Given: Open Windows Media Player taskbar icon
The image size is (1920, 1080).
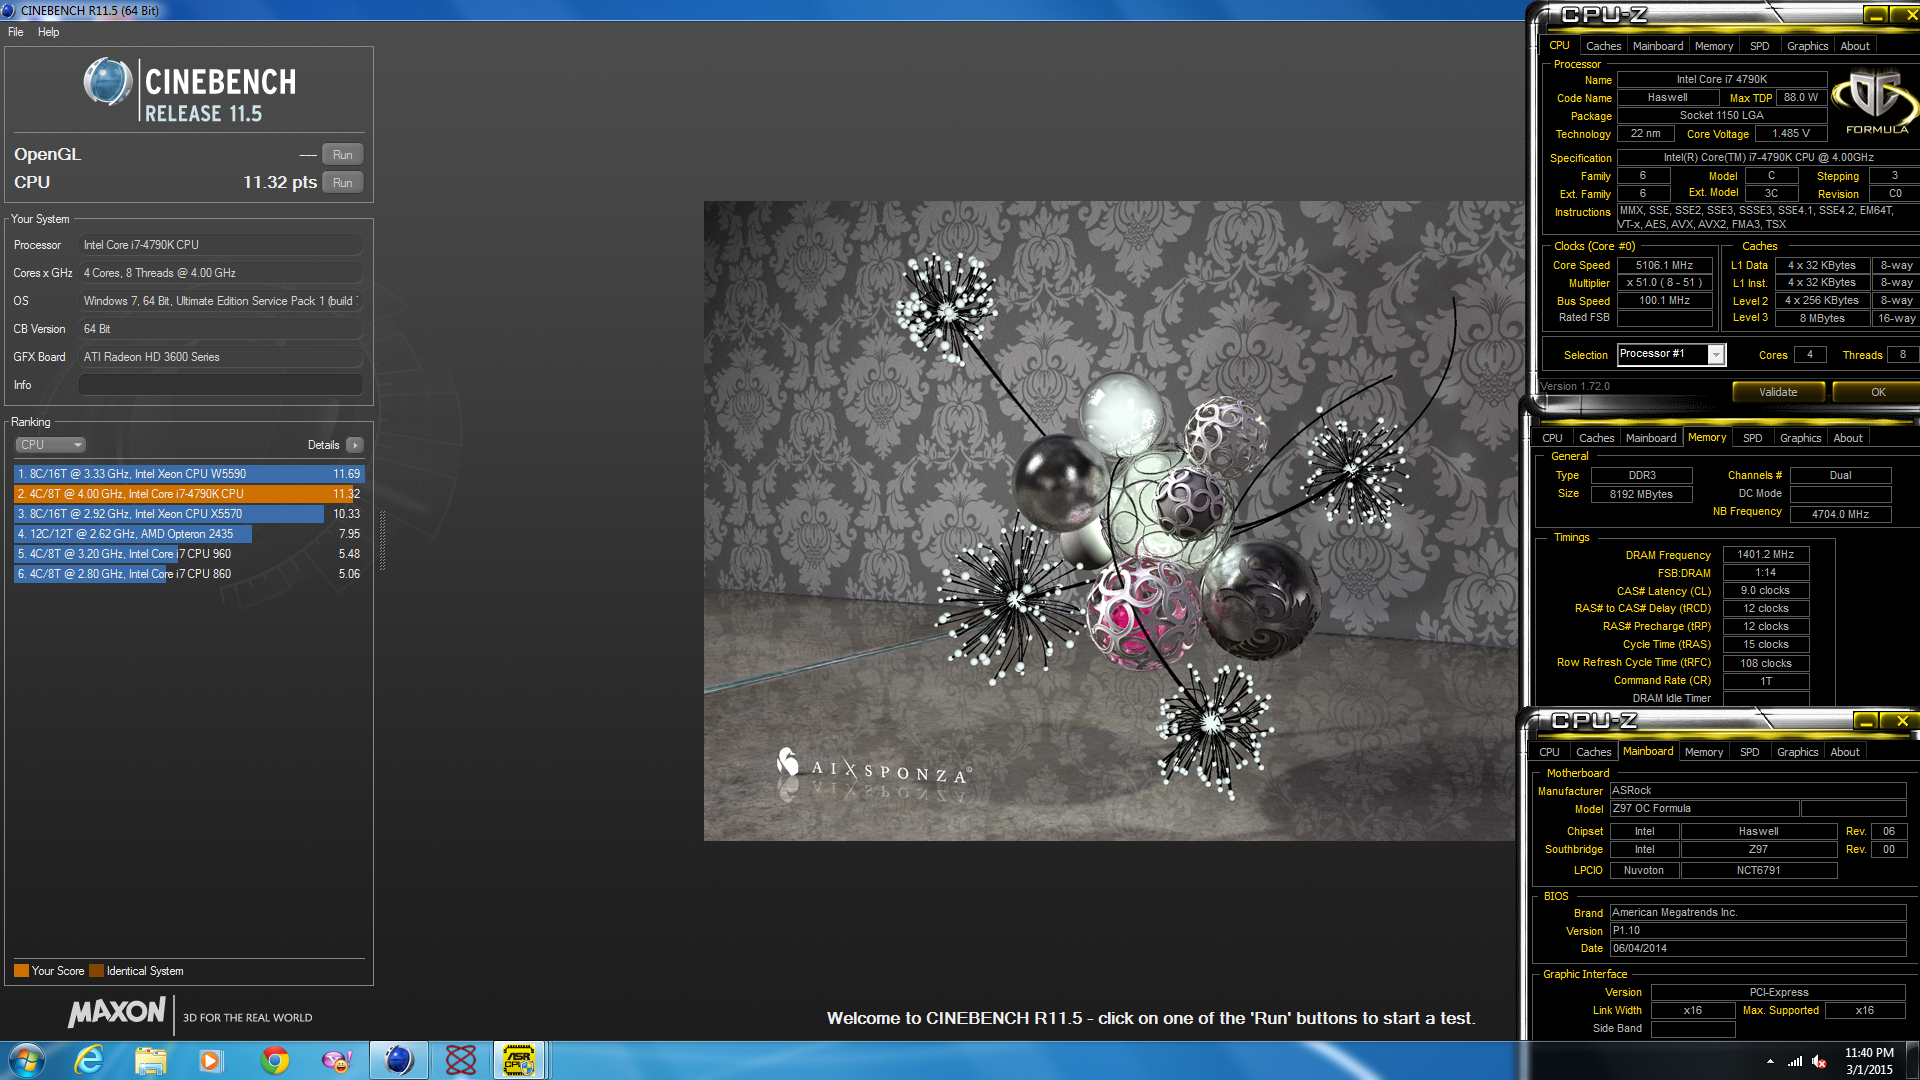Looking at the screenshot, I should coord(211,1060).
